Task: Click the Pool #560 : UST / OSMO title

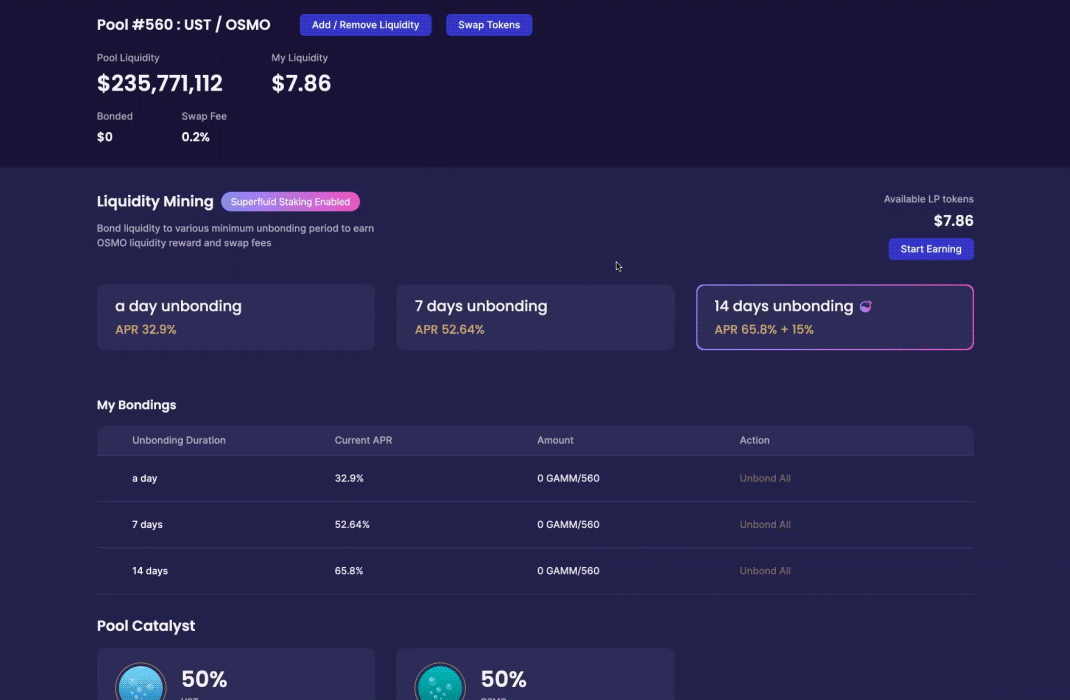Action: (x=184, y=25)
